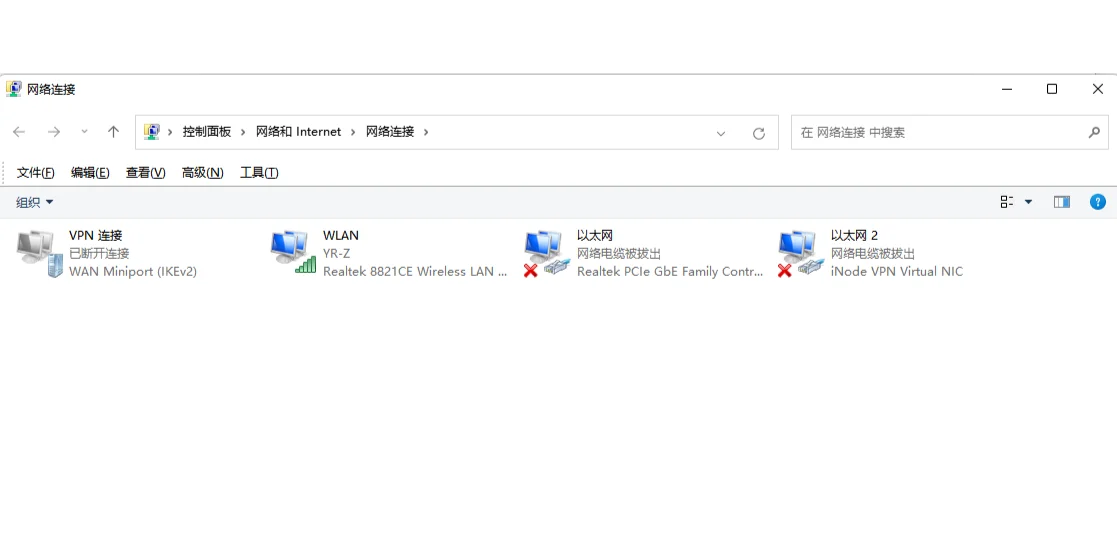Select the WLAN adapter icon
Screen dimensions: 1117x558
(x=293, y=252)
